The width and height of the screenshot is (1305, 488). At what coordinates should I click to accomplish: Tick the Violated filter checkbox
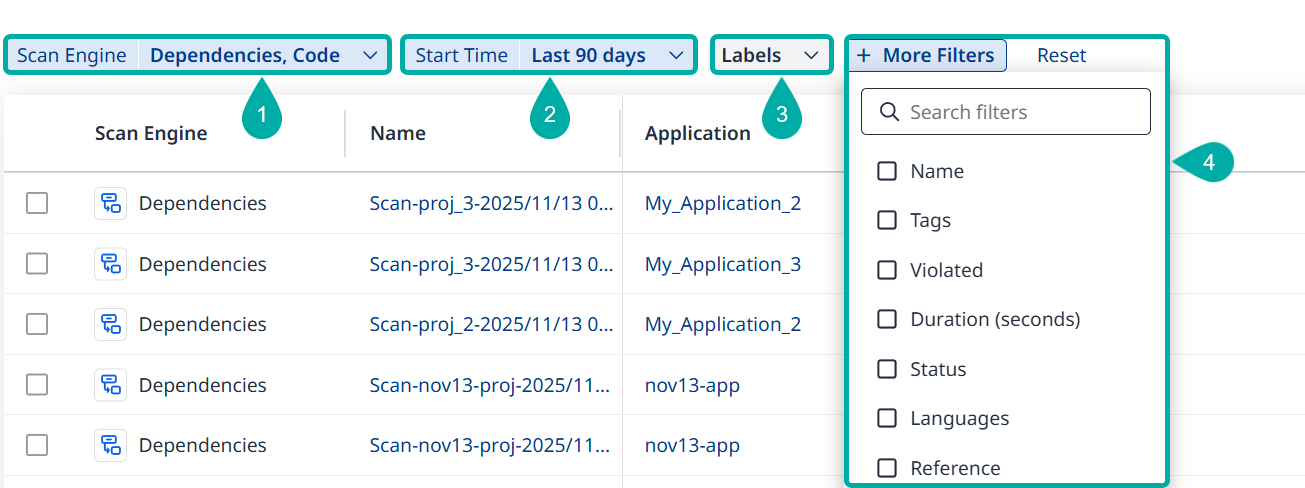coord(887,270)
